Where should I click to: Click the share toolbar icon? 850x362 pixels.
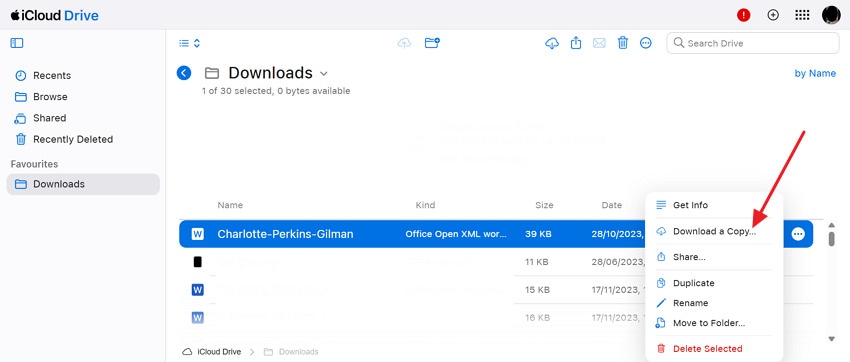pos(576,43)
